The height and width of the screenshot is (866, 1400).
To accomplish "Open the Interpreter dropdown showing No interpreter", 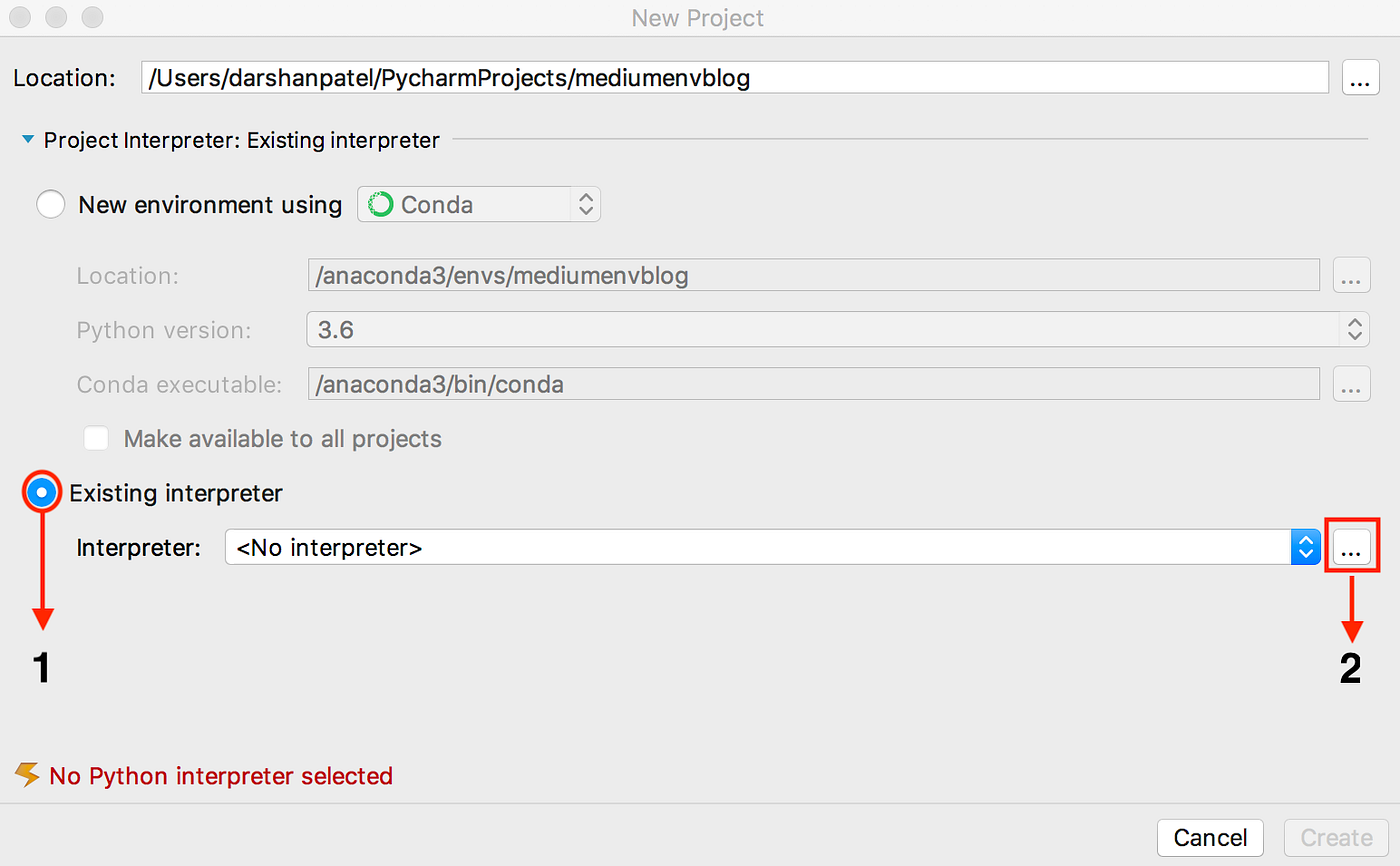I will pos(760,546).
